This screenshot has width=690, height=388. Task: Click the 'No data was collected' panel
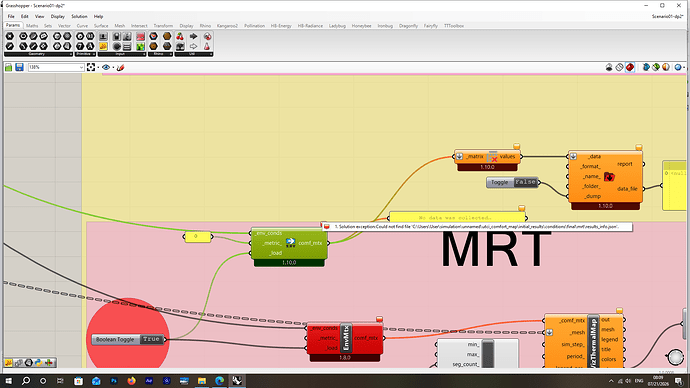[x=457, y=217]
